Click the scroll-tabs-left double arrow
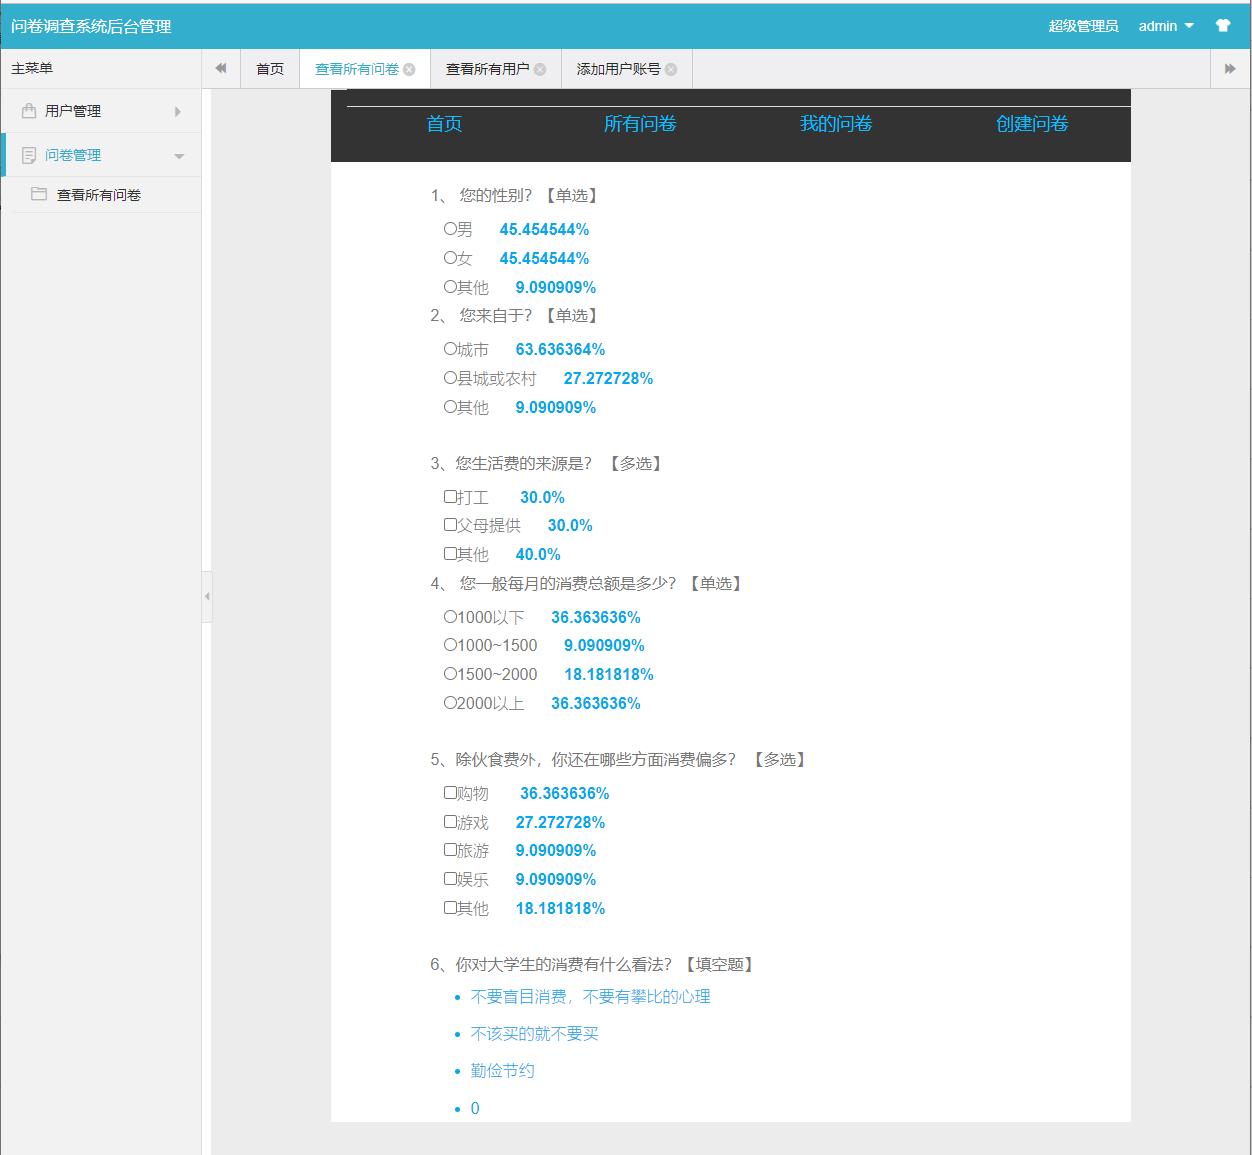 [x=220, y=68]
